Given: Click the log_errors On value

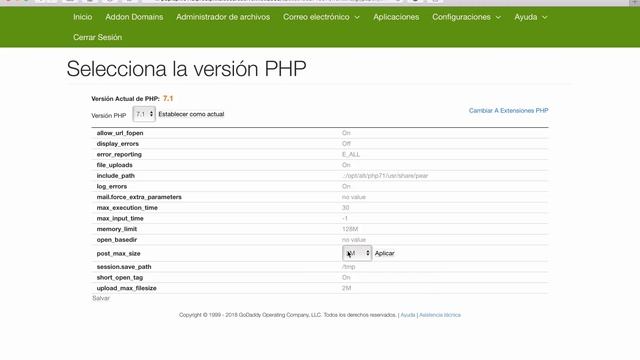Looking at the screenshot, I should [x=346, y=186].
